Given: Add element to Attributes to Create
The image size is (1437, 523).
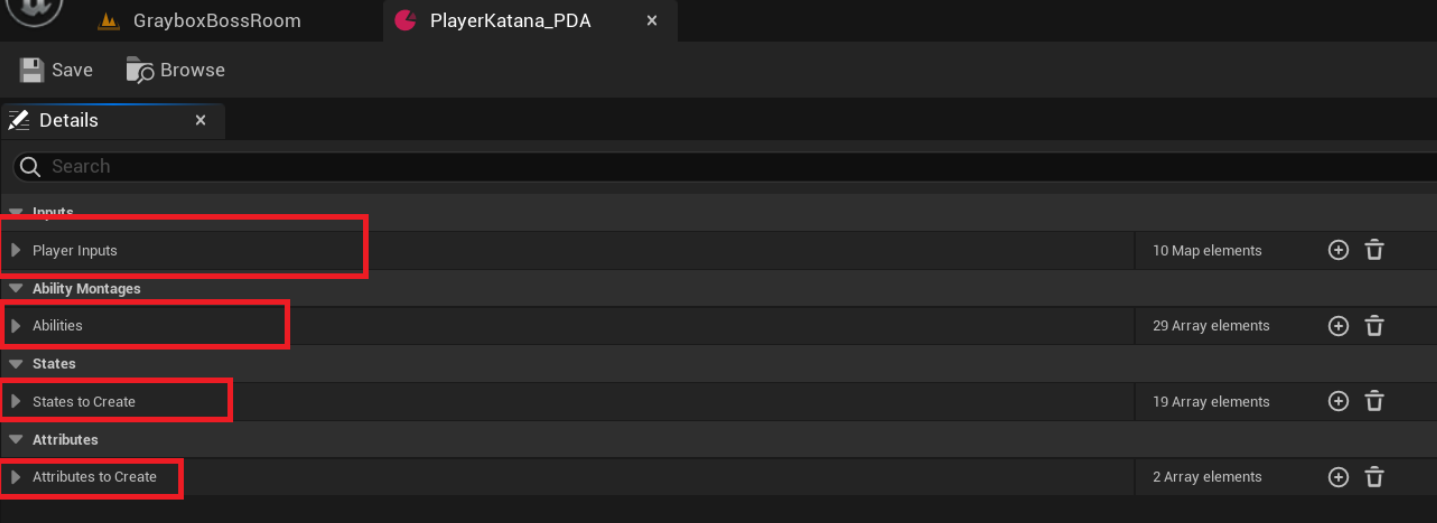Looking at the screenshot, I should tap(1338, 477).
